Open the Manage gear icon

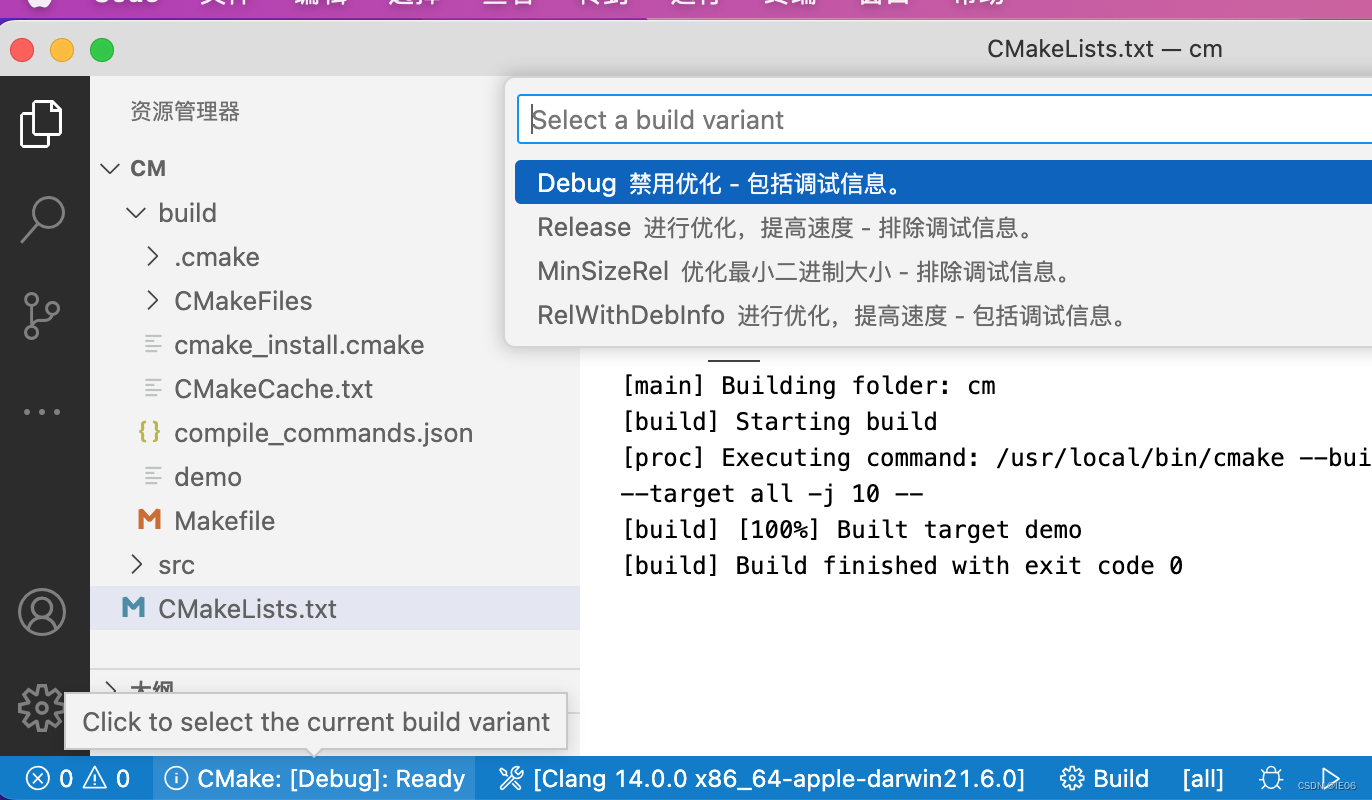[42, 707]
